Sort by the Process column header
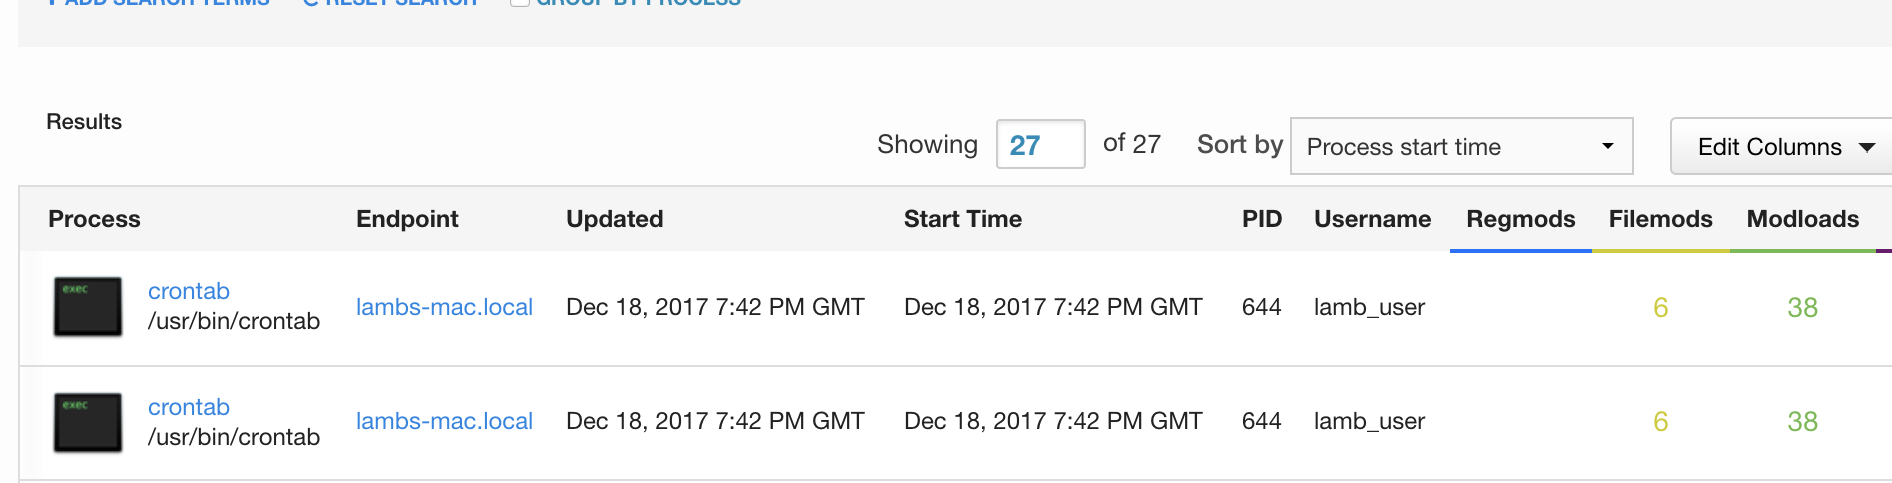 [x=94, y=219]
